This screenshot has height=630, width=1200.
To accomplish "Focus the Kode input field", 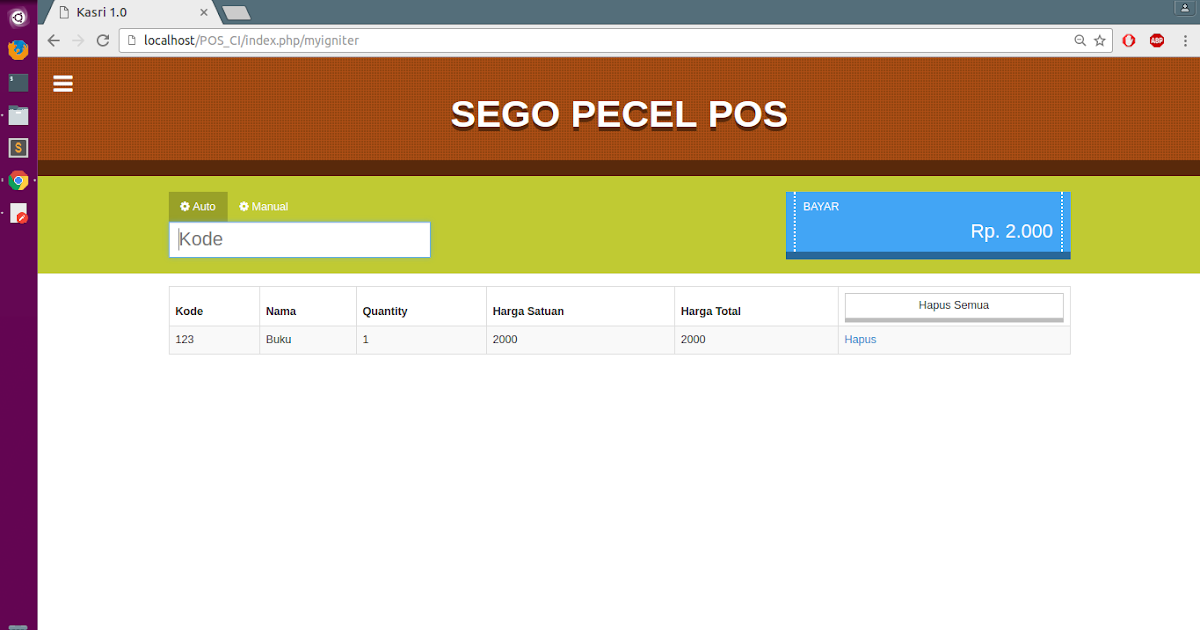I will coord(300,239).
